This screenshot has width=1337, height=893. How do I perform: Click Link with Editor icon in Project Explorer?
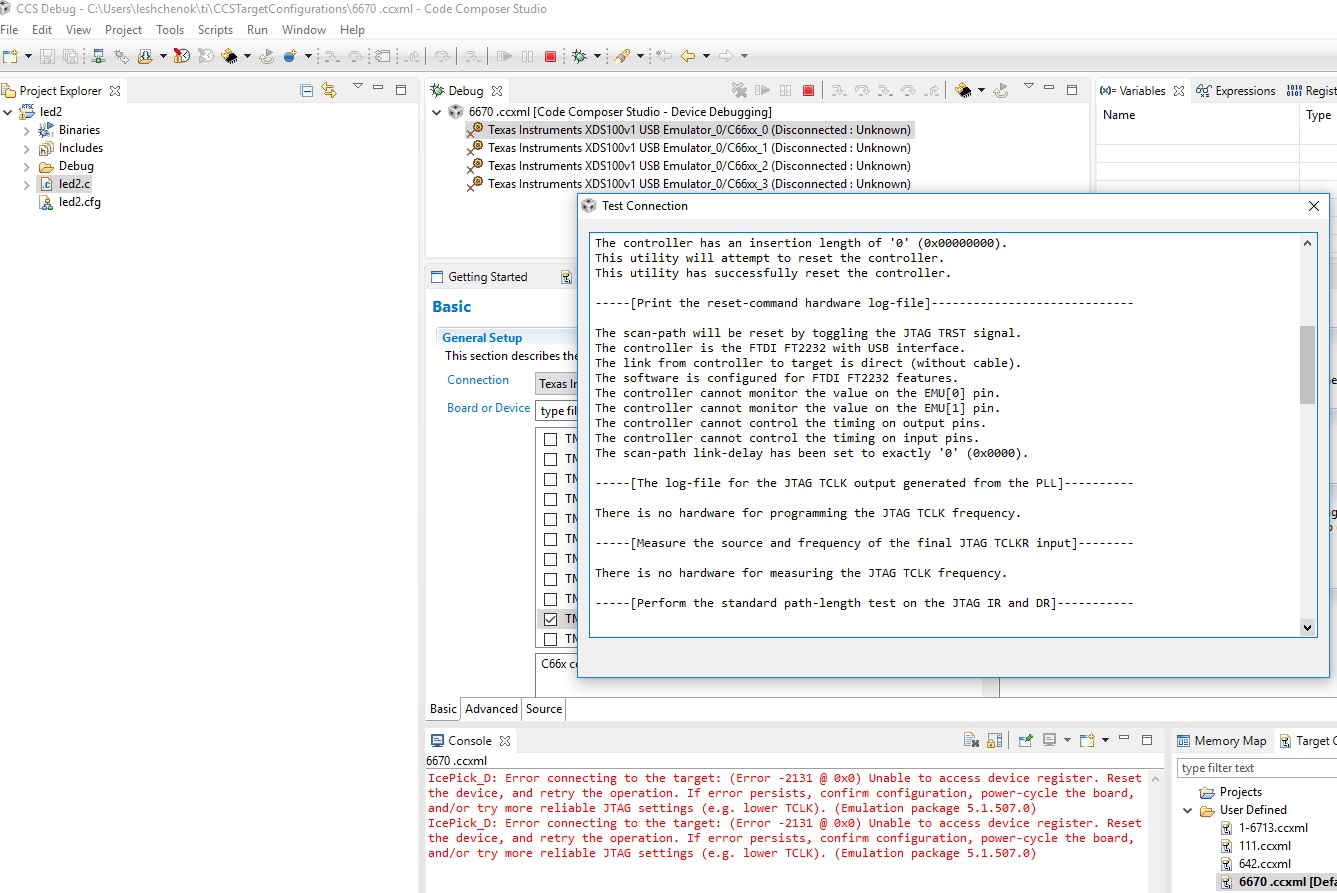pyautogui.click(x=329, y=90)
